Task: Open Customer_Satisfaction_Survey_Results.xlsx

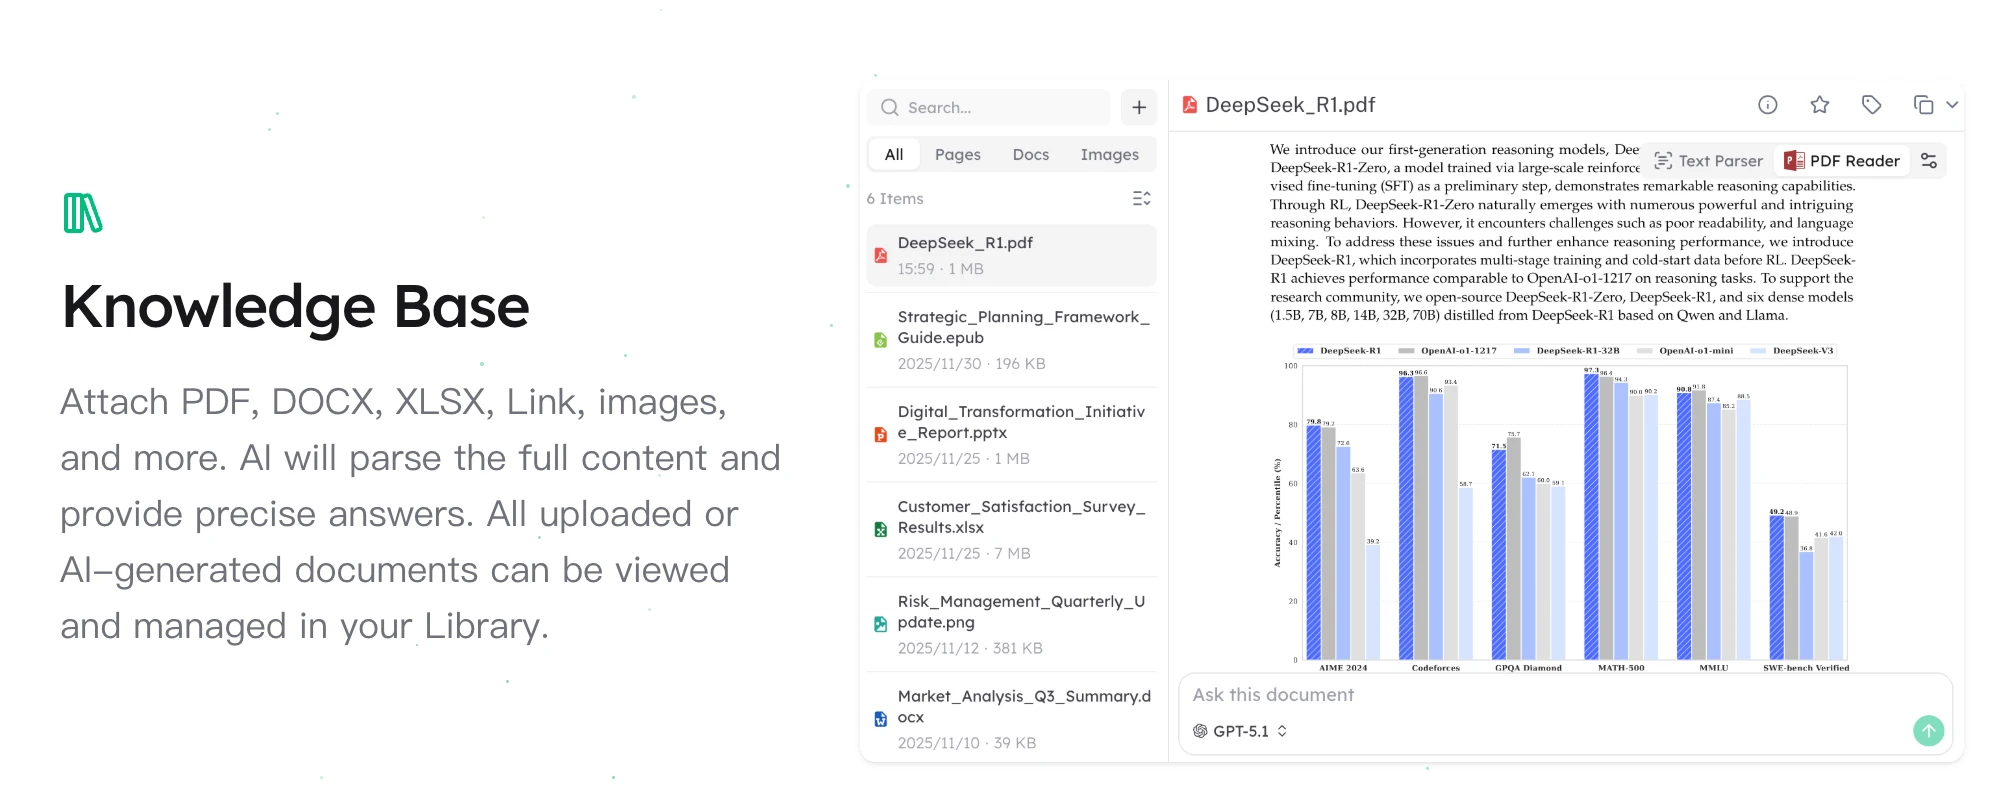Action: pos(1012,530)
